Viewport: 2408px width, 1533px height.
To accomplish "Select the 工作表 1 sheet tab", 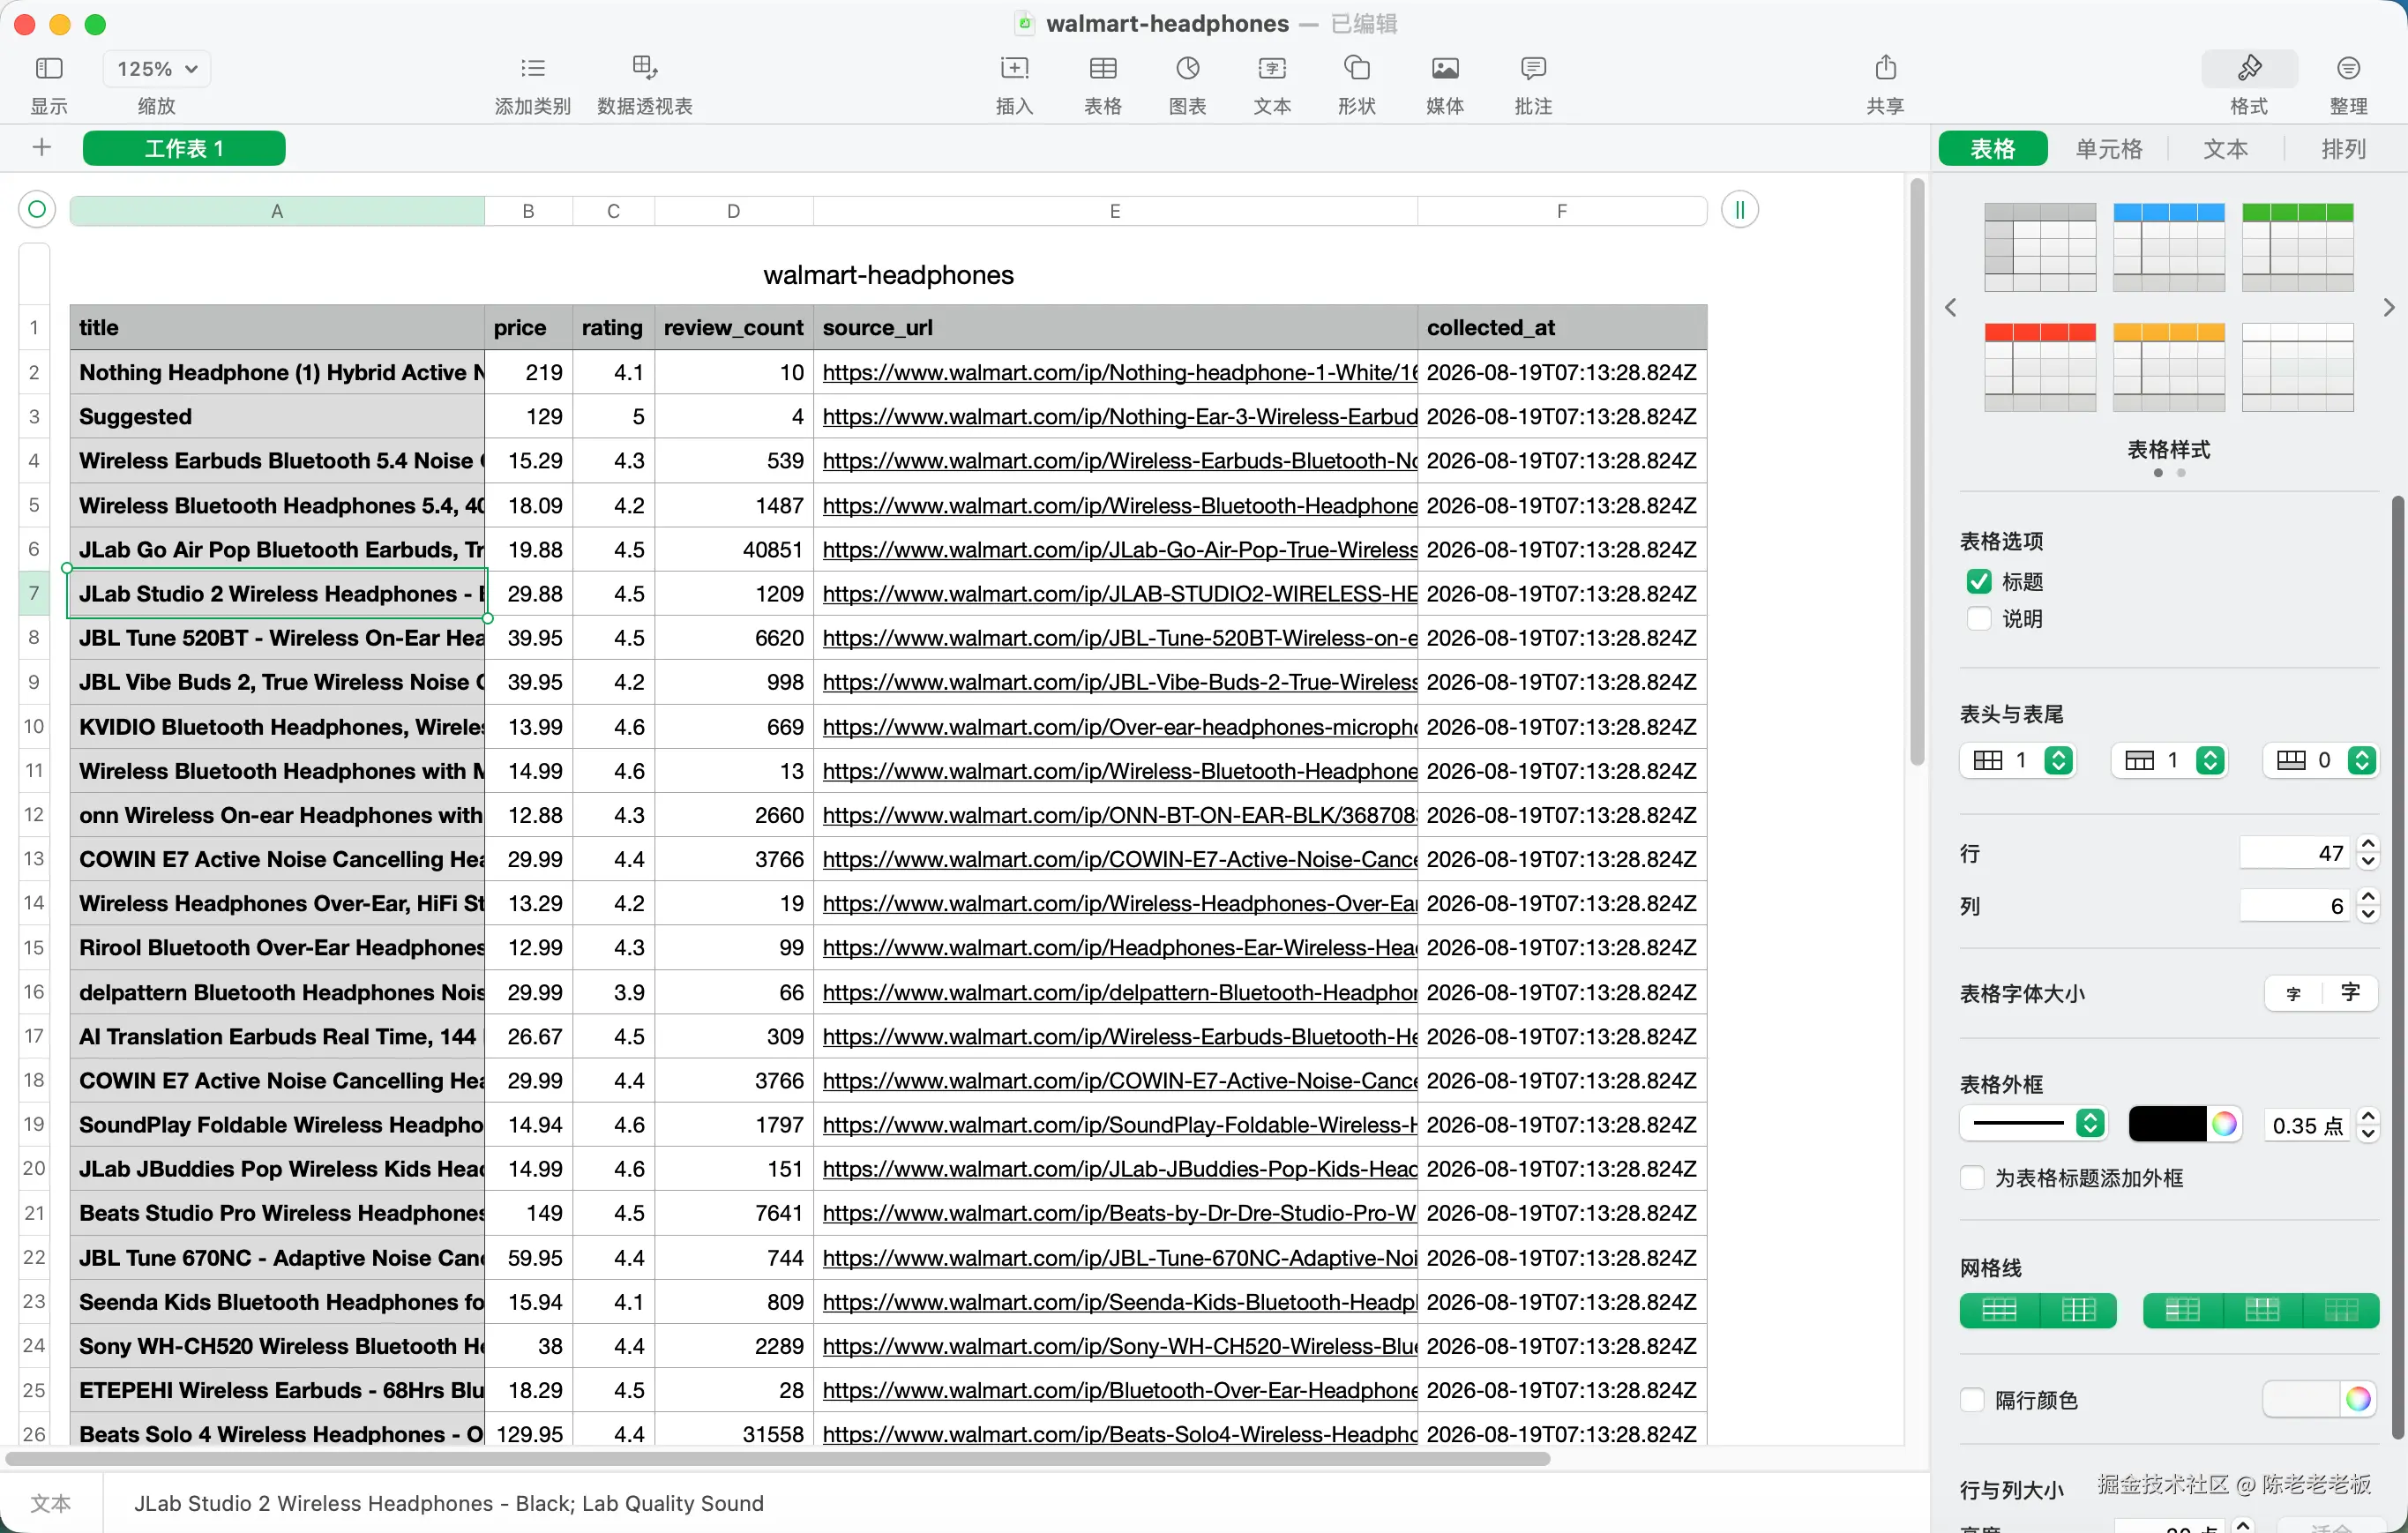I will pyautogui.click(x=184, y=148).
